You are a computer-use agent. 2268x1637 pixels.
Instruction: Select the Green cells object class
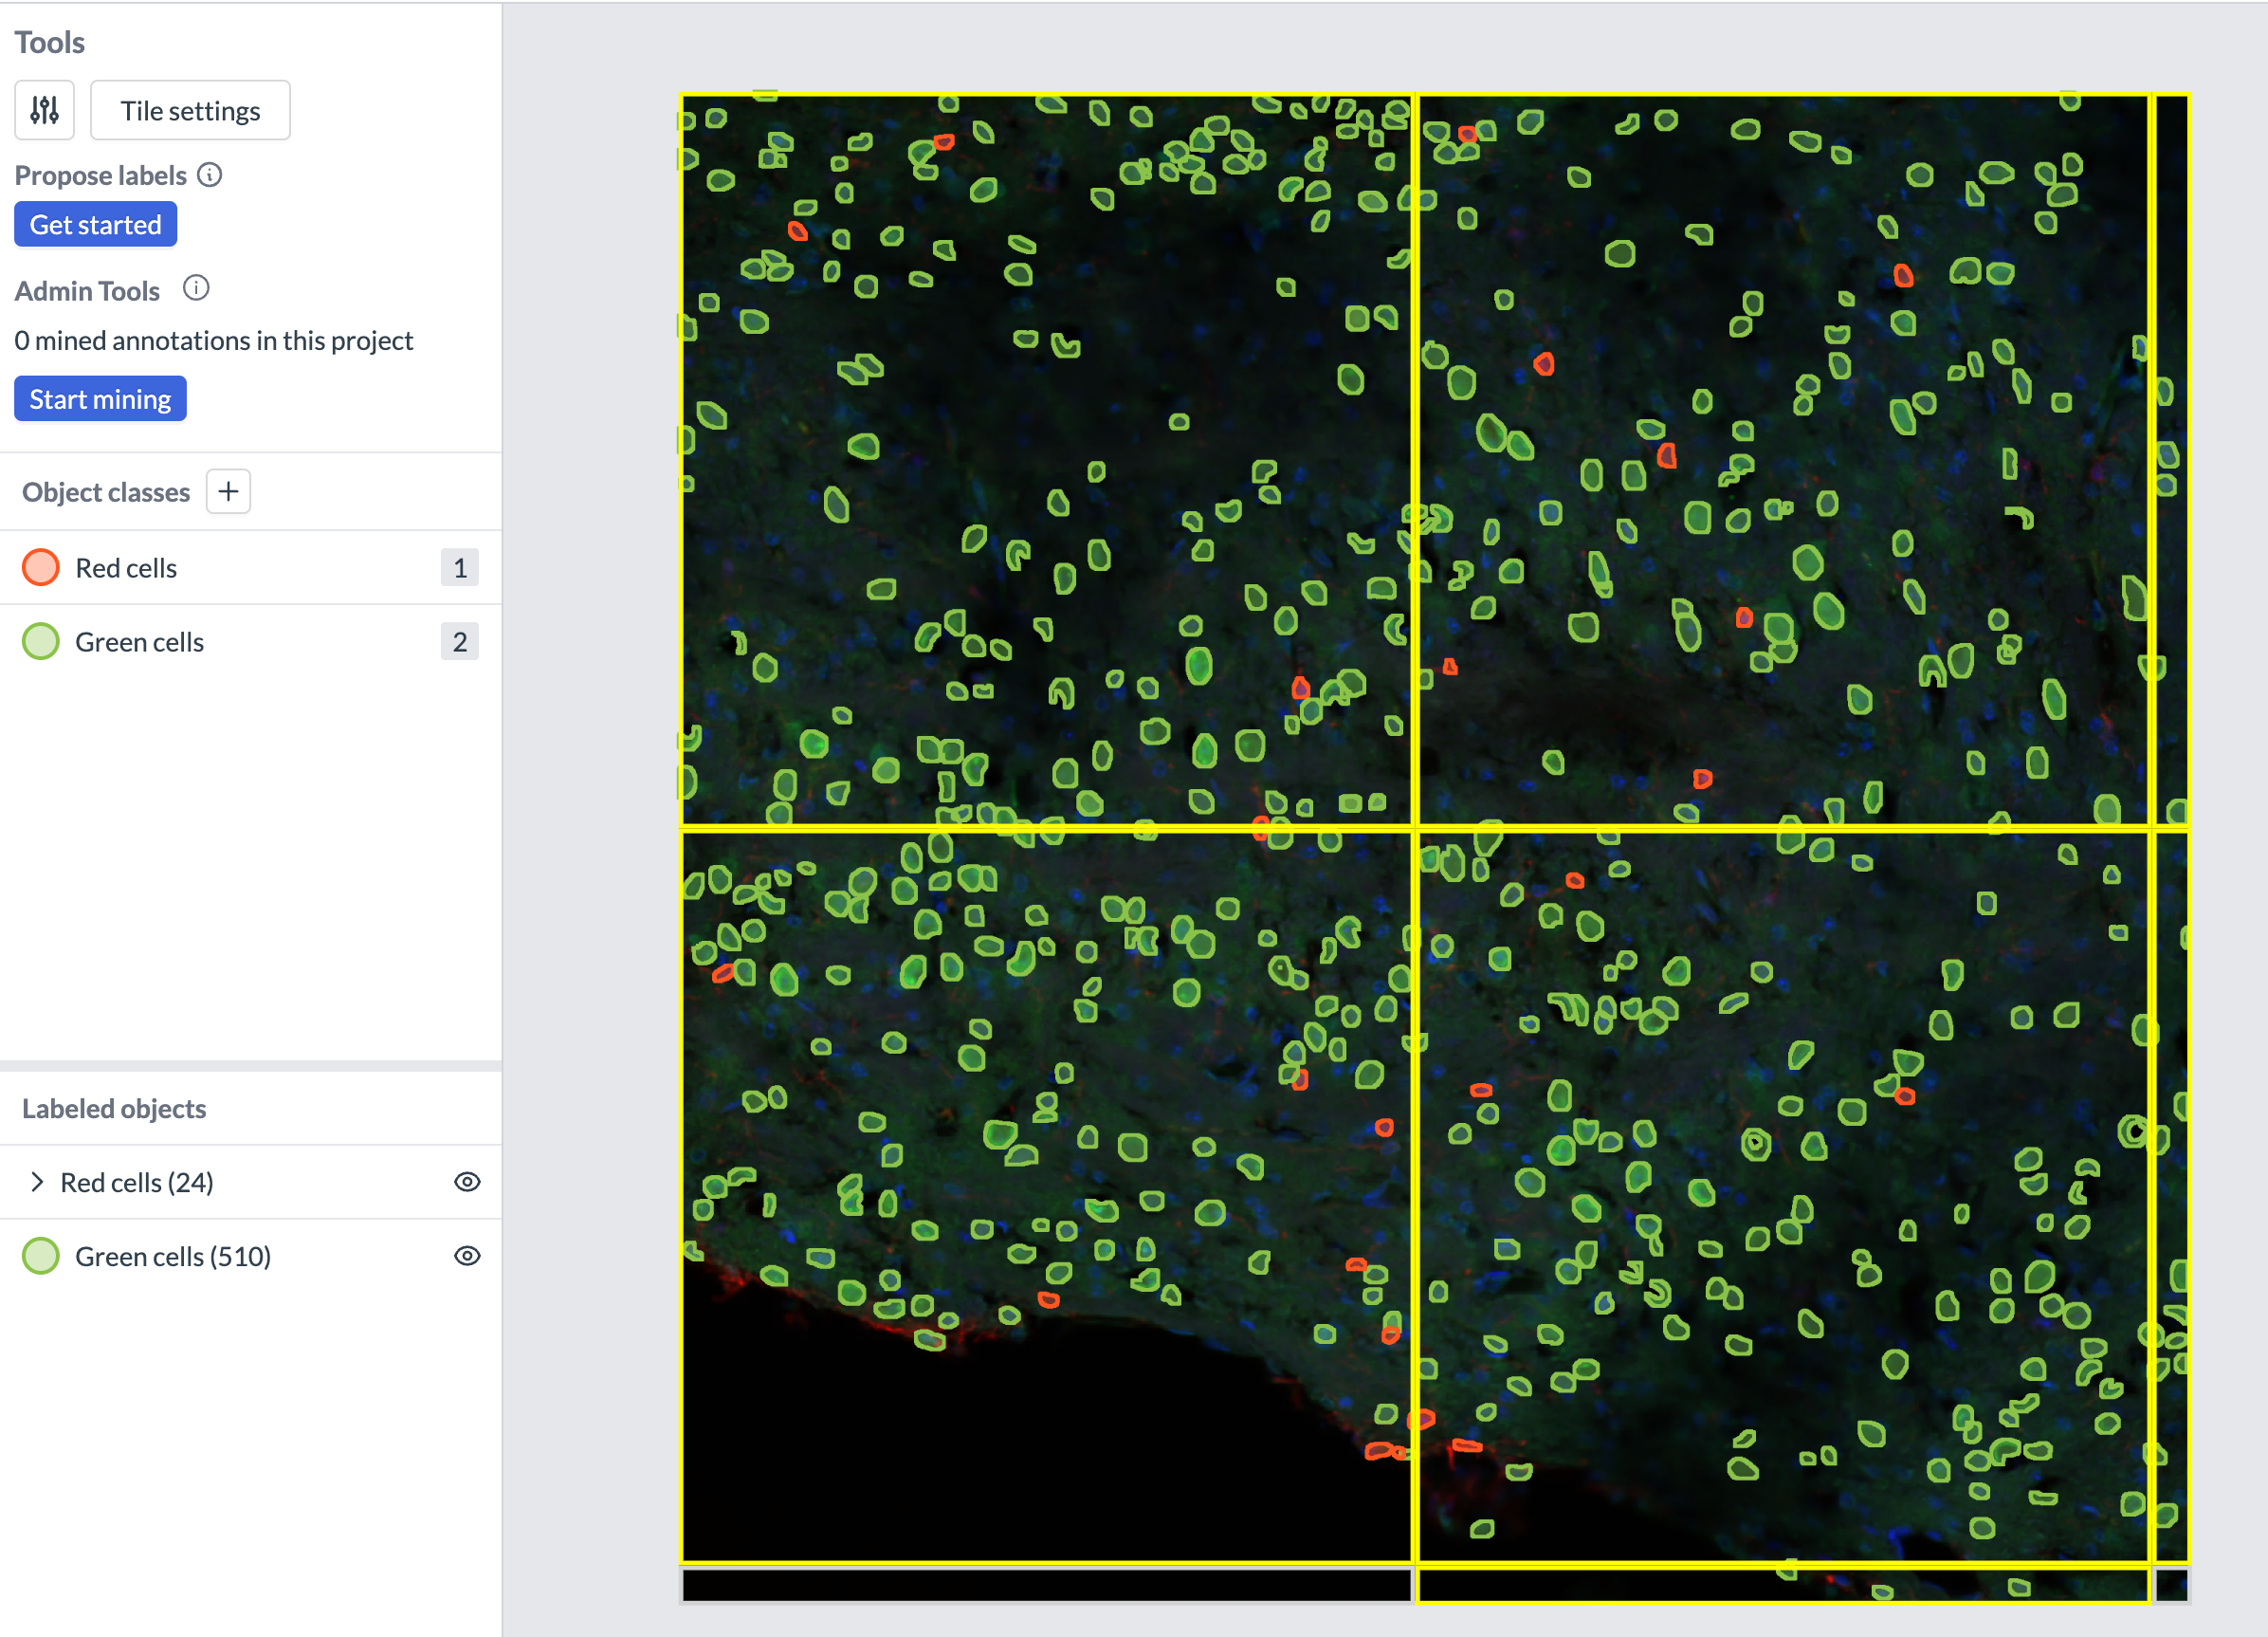[139, 642]
